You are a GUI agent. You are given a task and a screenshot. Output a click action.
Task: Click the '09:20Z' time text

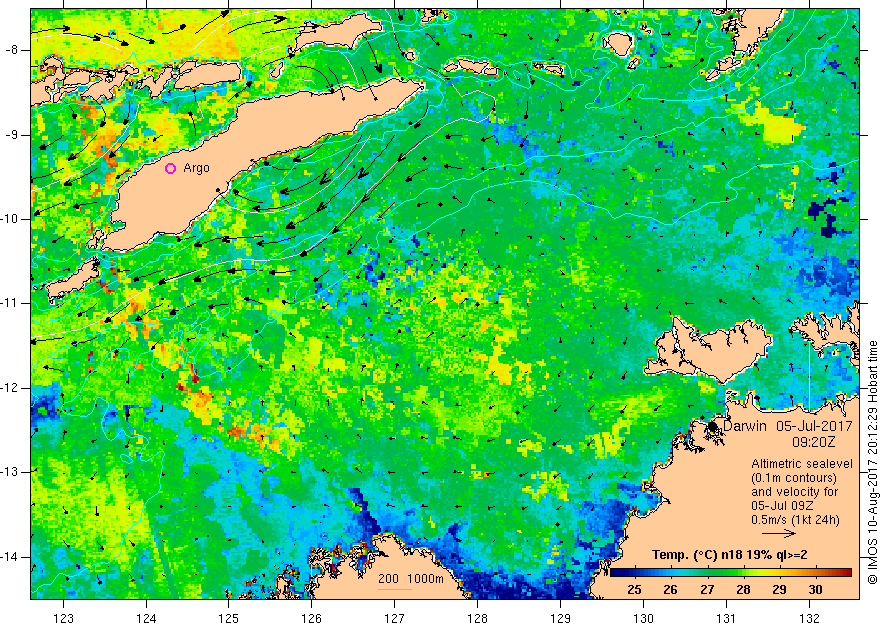pyautogui.click(x=813, y=442)
